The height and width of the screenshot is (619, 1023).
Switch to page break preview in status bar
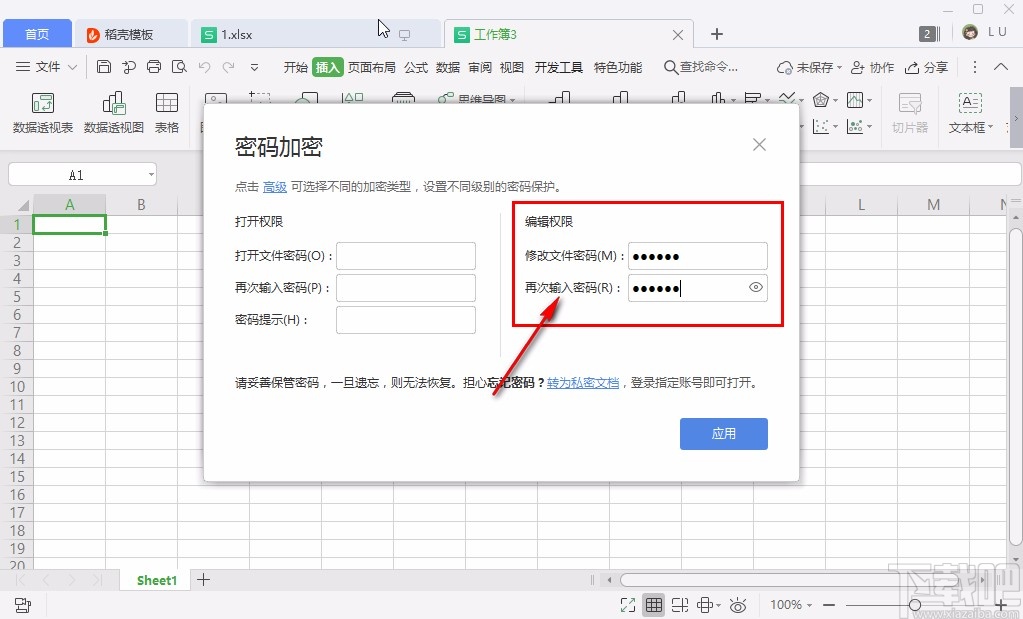tap(680, 604)
